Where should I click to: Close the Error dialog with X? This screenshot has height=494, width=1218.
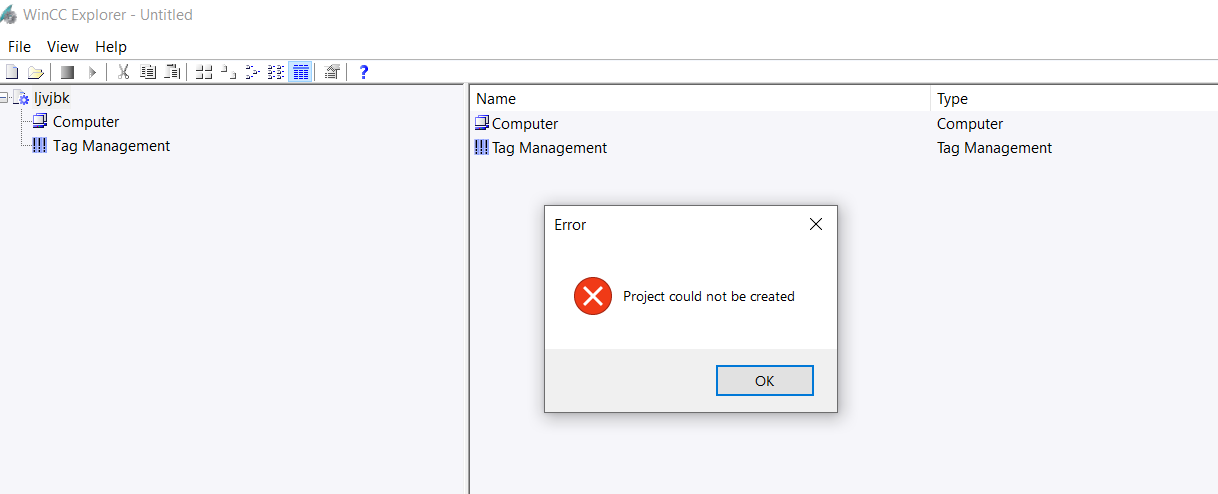[816, 225]
